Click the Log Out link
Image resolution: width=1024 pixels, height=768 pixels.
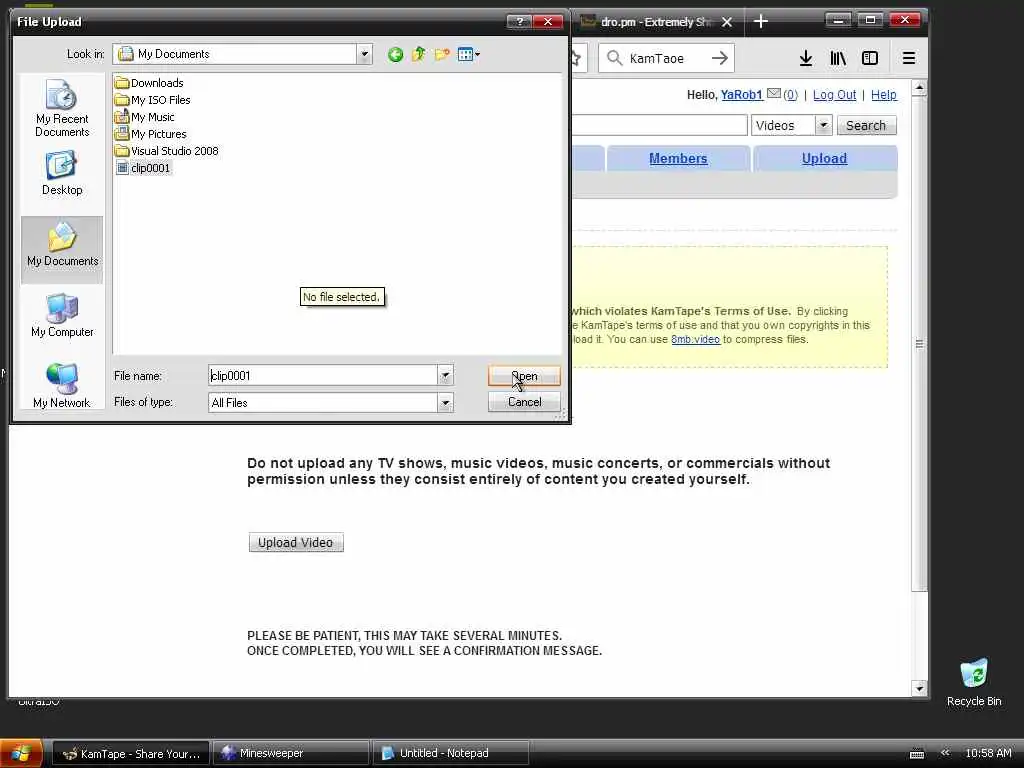point(834,95)
